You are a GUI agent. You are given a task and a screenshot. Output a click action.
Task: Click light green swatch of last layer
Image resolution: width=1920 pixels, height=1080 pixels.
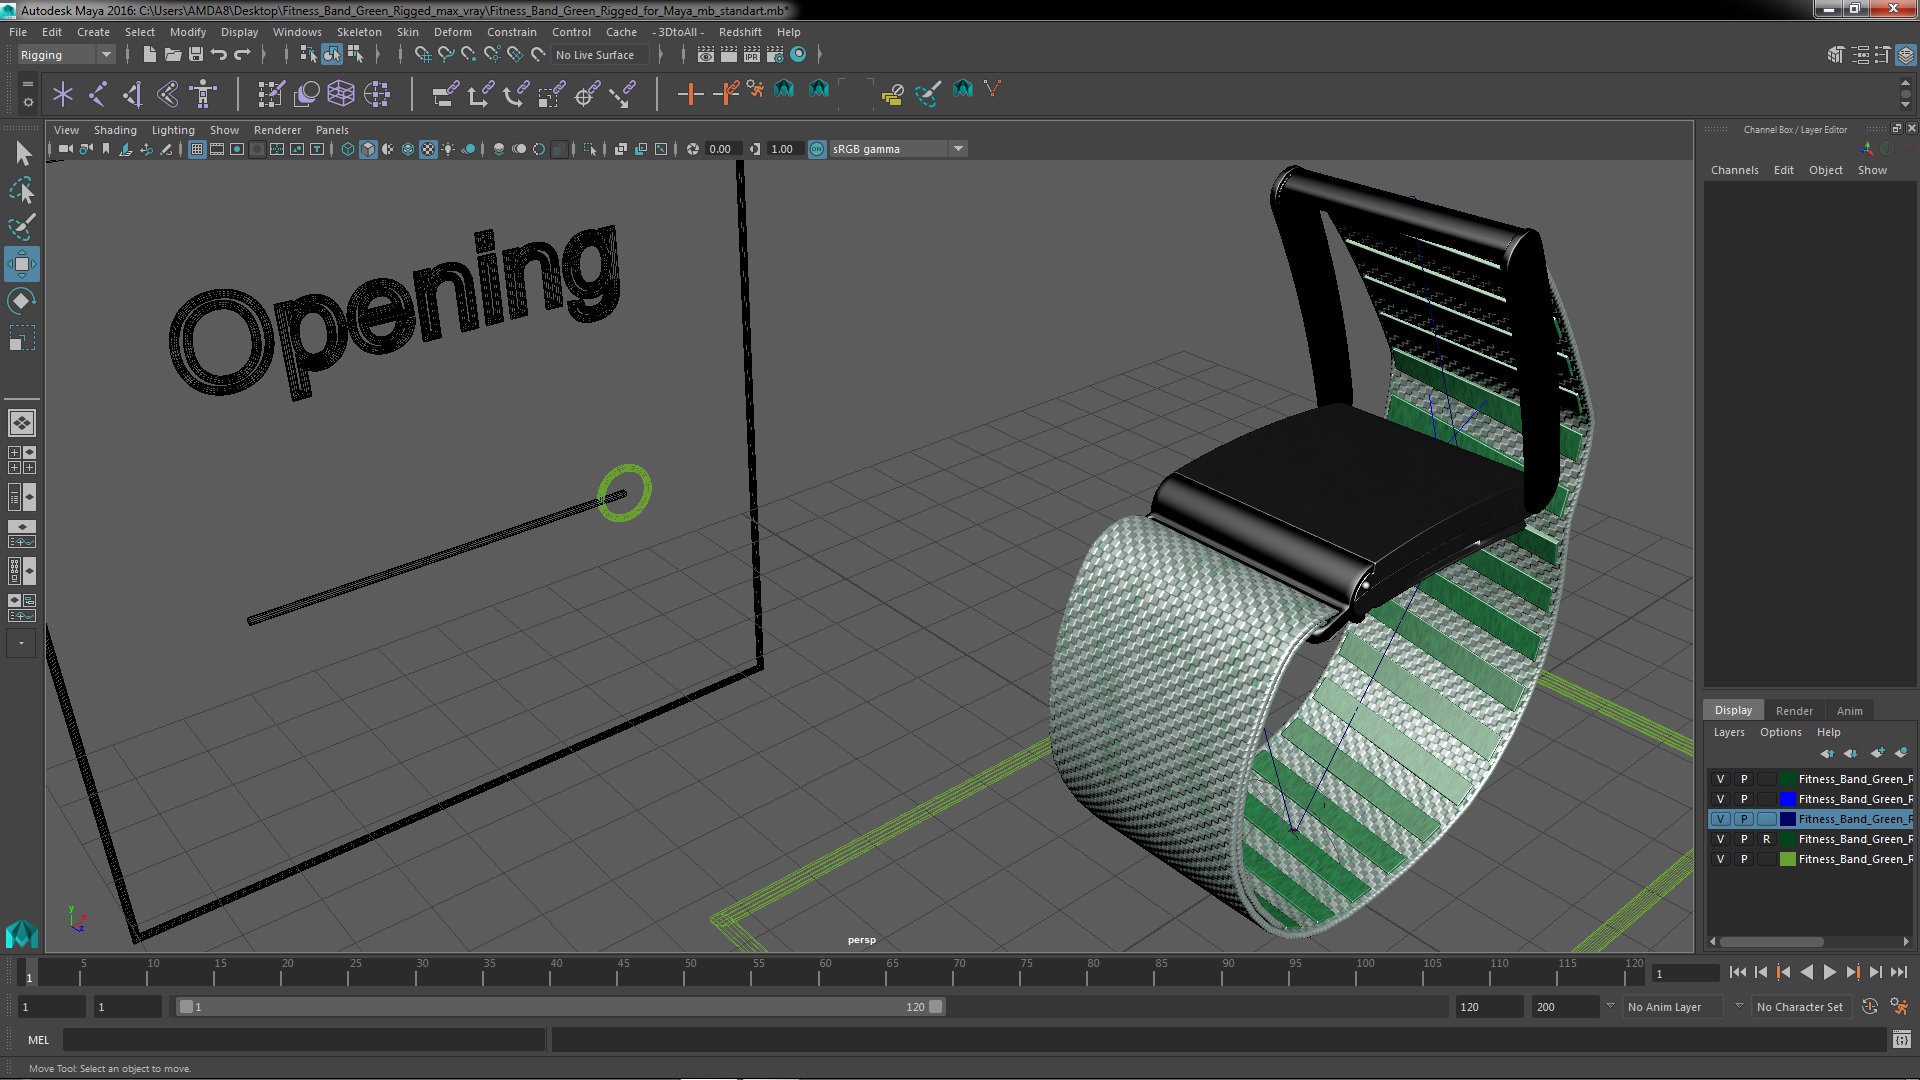point(1787,859)
